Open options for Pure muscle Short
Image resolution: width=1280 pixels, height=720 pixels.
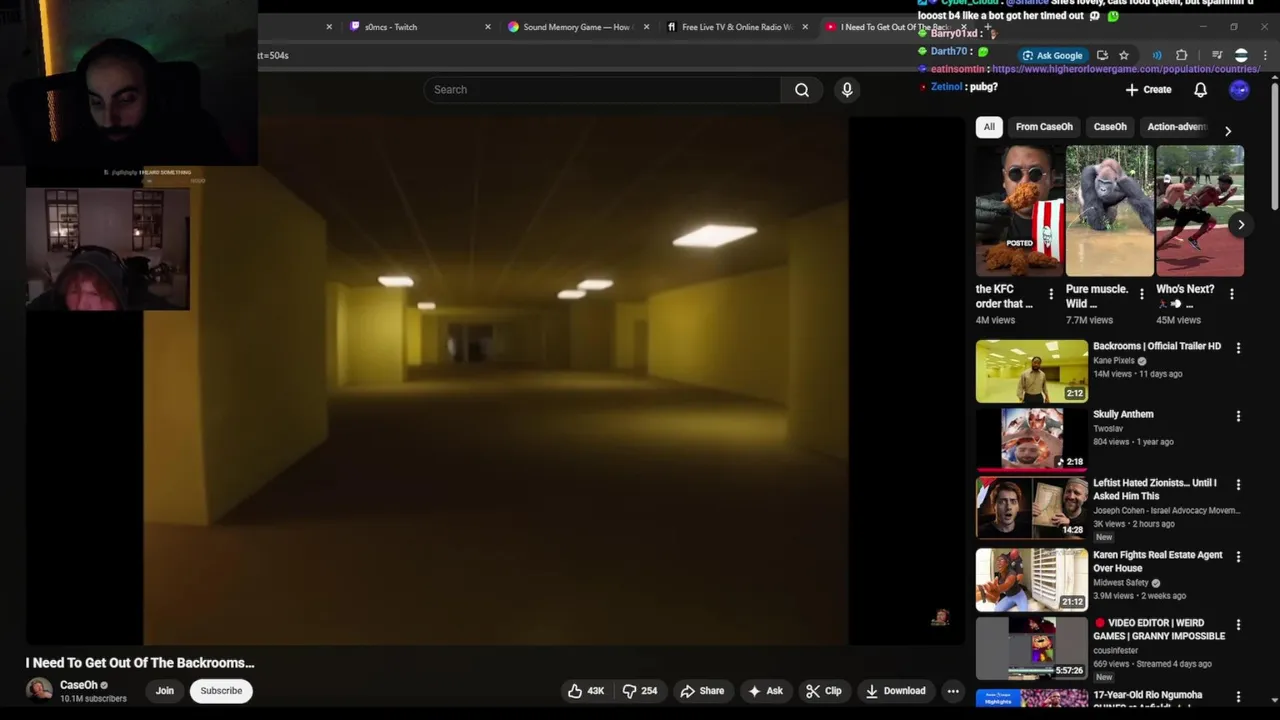(x=1142, y=294)
